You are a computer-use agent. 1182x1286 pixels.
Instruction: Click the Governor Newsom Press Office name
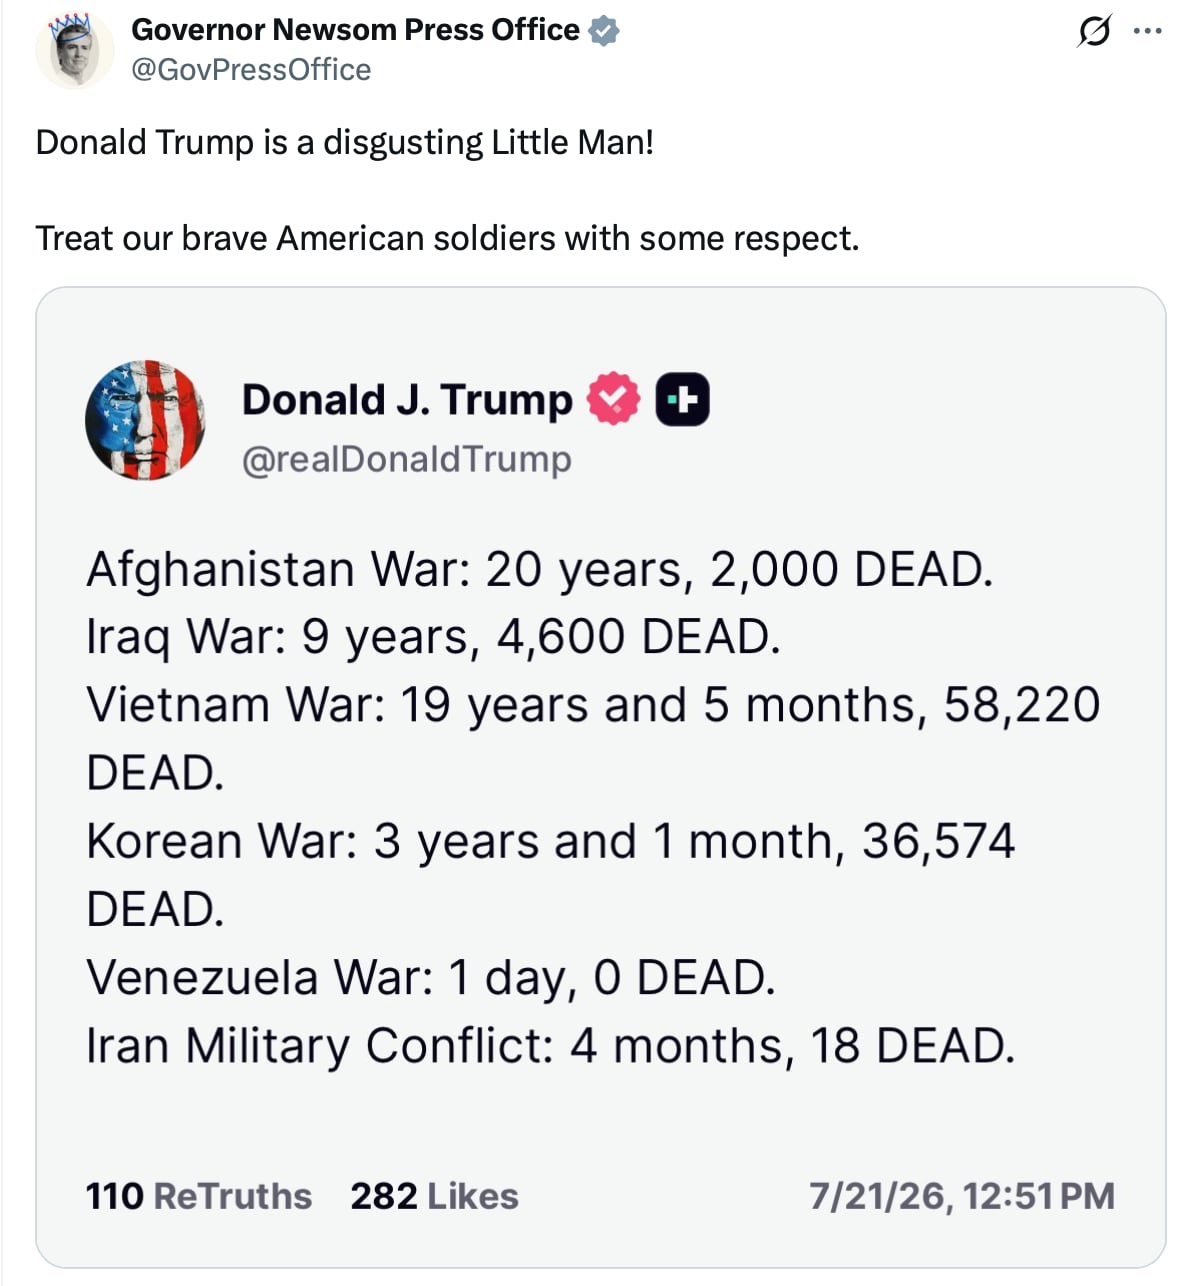coord(355,30)
